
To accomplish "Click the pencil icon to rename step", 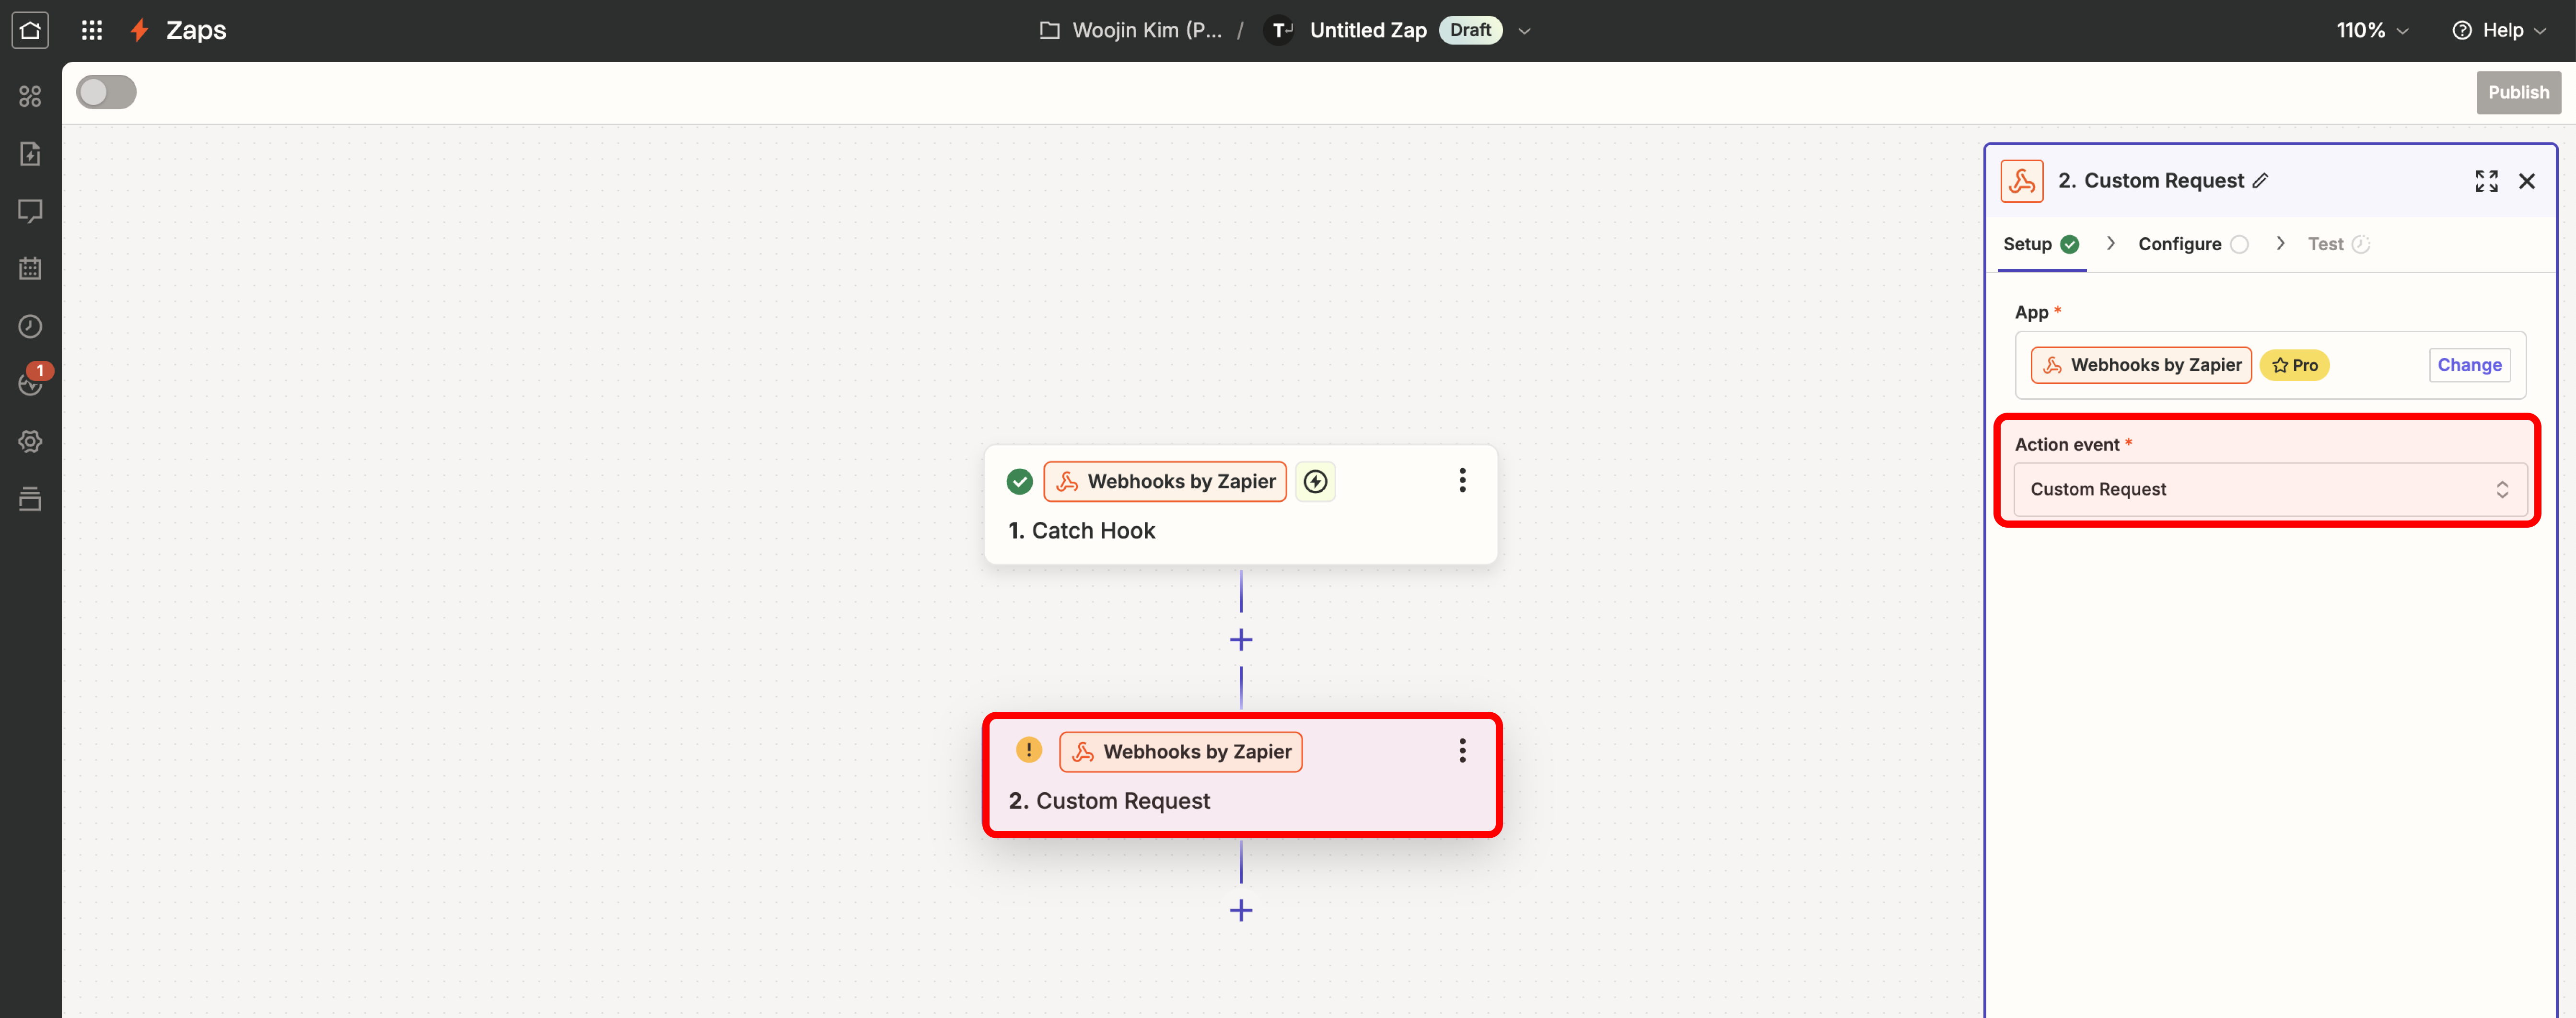I will click(x=2261, y=181).
